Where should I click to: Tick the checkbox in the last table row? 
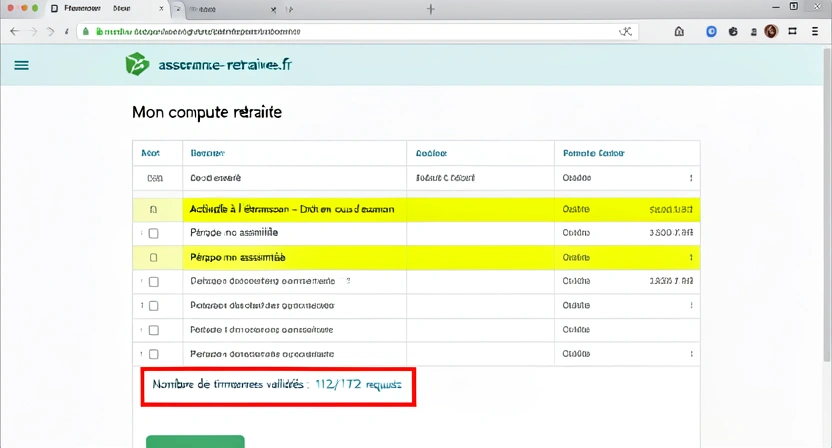coord(153,354)
